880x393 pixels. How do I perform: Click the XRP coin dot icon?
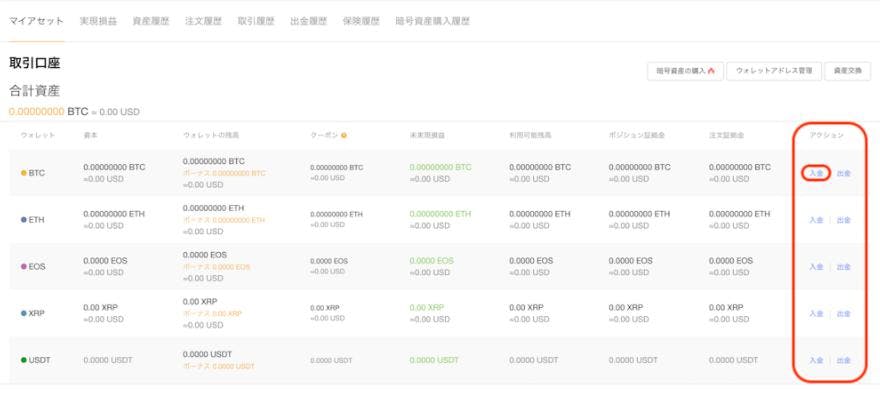(x=24, y=313)
